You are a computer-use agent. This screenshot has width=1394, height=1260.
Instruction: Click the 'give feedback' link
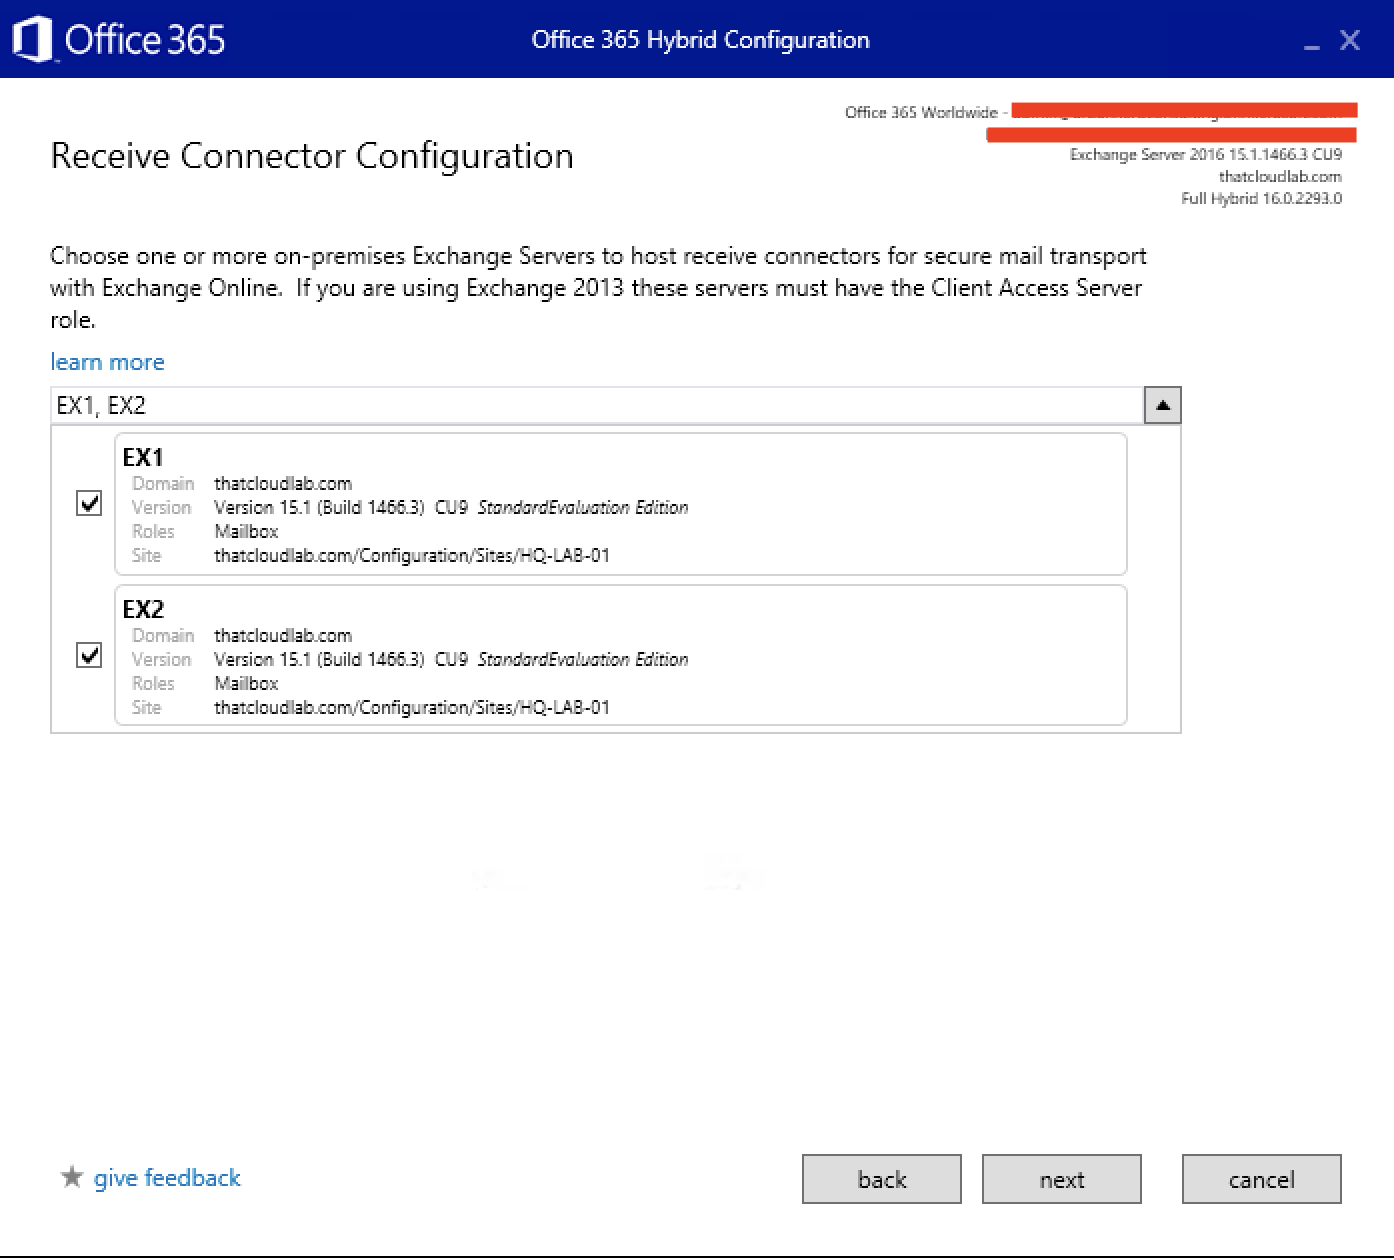(x=167, y=1178)
